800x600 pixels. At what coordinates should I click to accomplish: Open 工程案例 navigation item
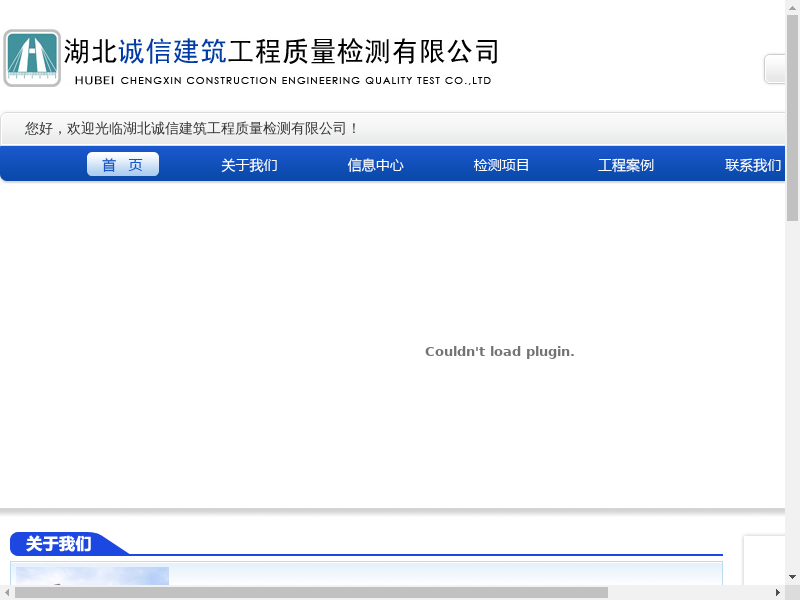pyautogui.click(x=626, y=165)
